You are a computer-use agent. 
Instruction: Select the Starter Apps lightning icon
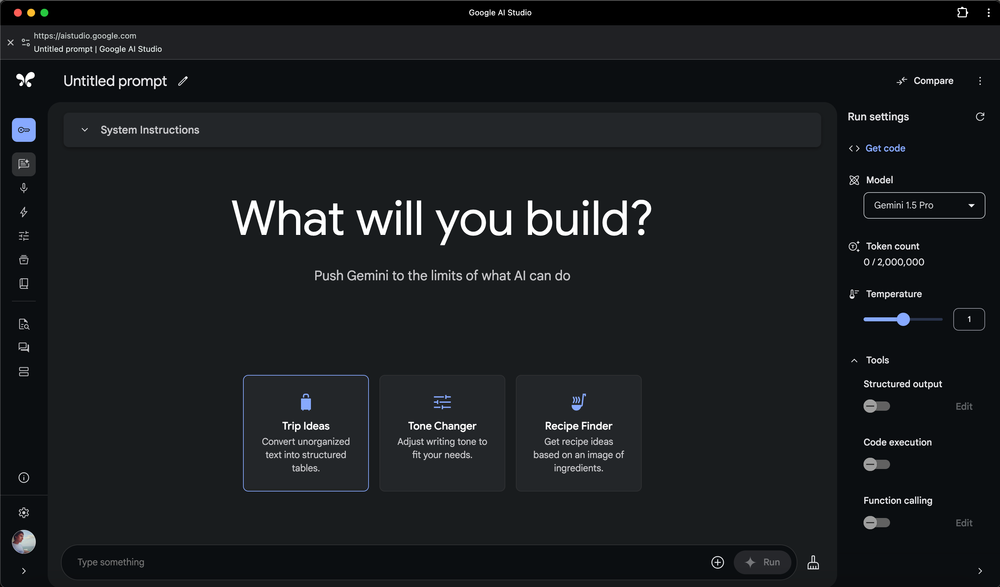pos(24,211)
